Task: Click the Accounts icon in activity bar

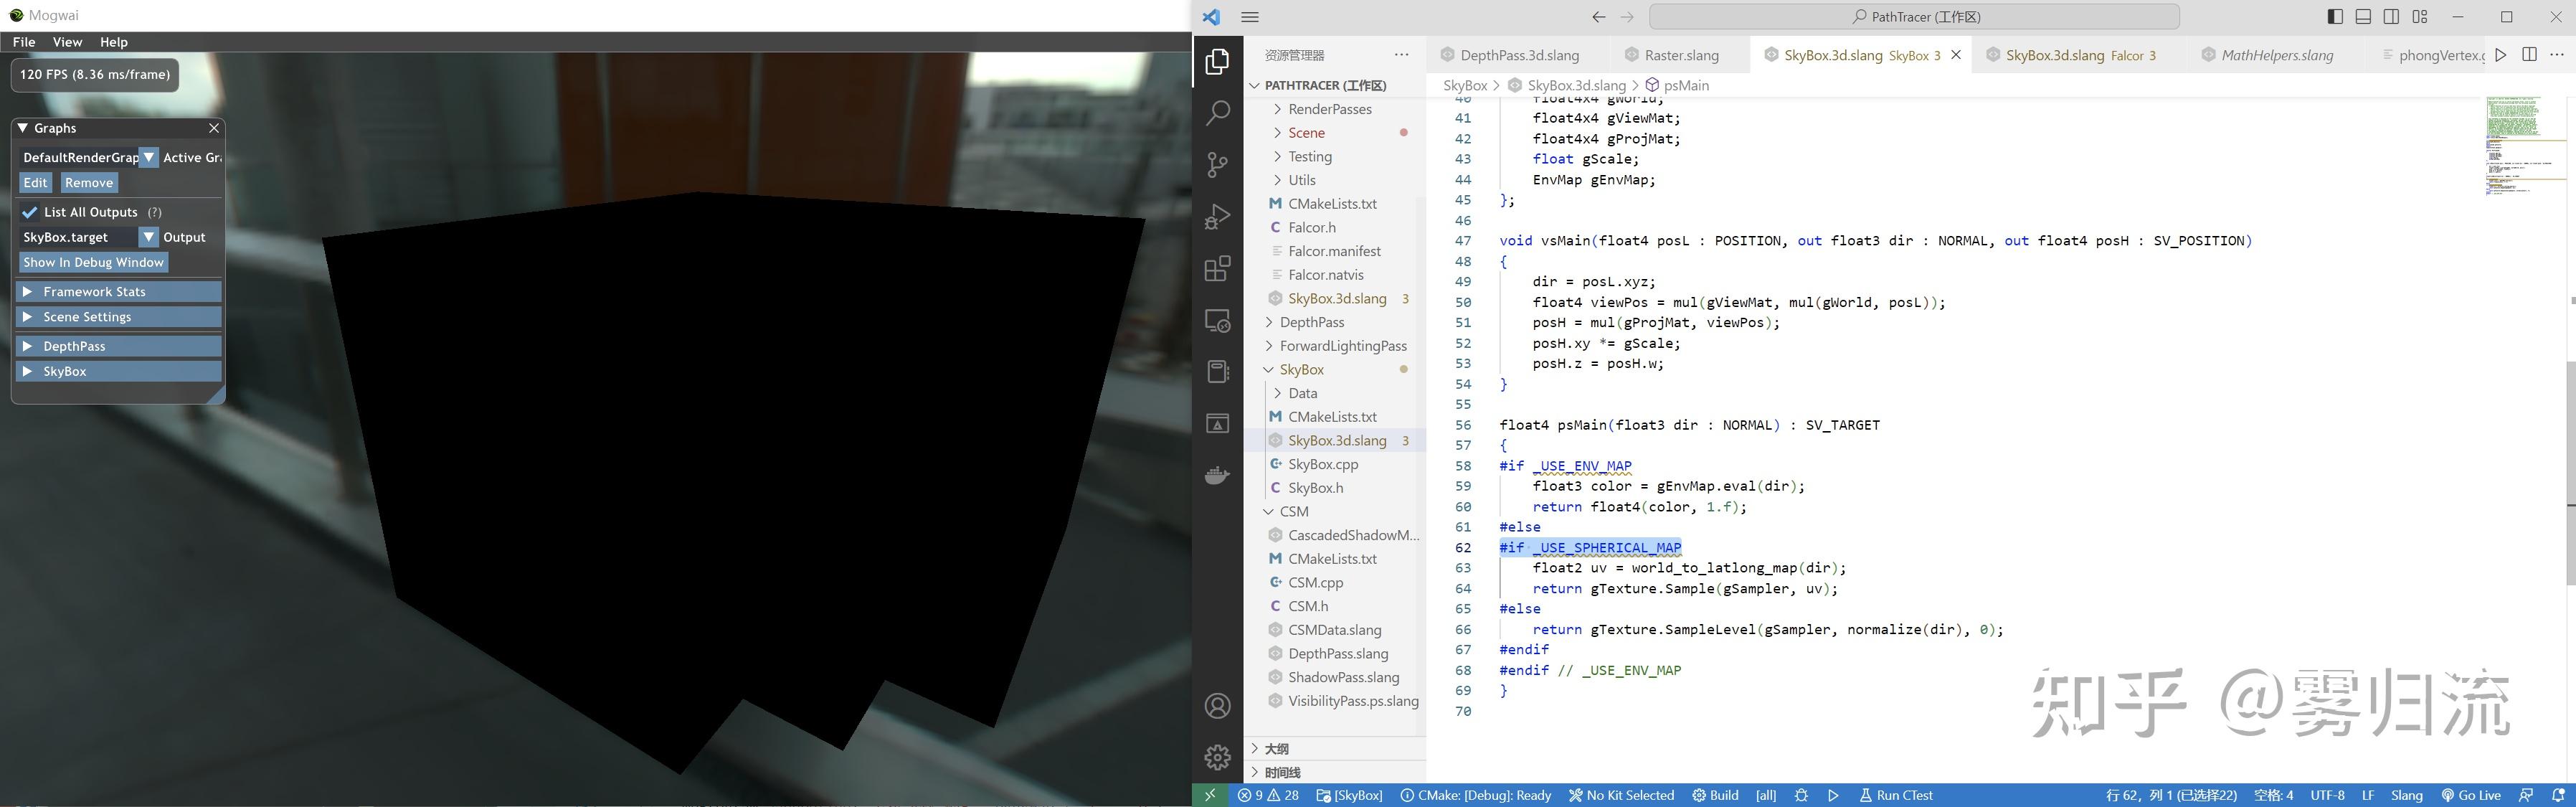Action: coord(1217,706)
